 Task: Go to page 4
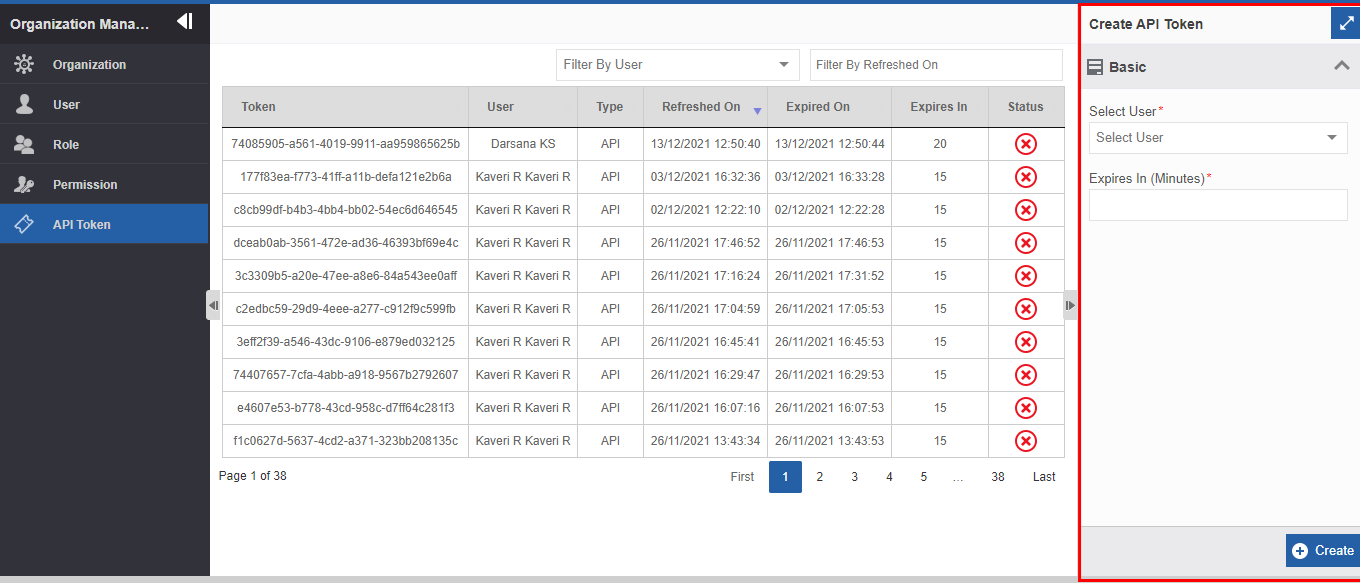889,477
